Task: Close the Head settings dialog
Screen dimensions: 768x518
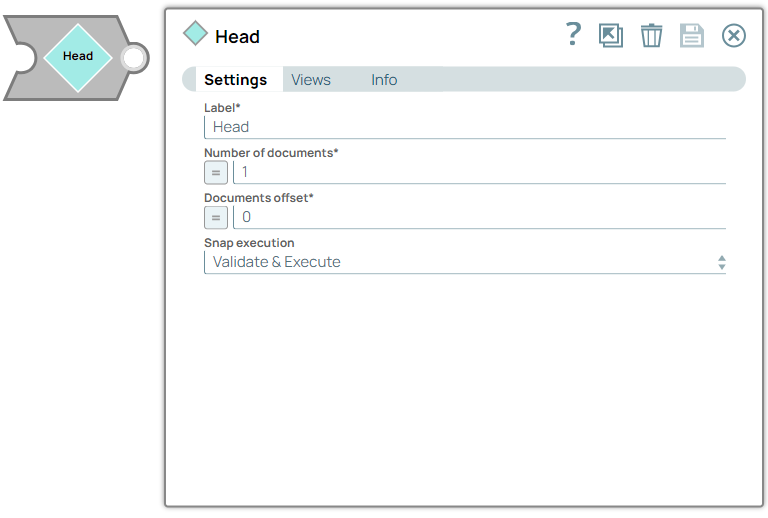Action: pos(734,36)
